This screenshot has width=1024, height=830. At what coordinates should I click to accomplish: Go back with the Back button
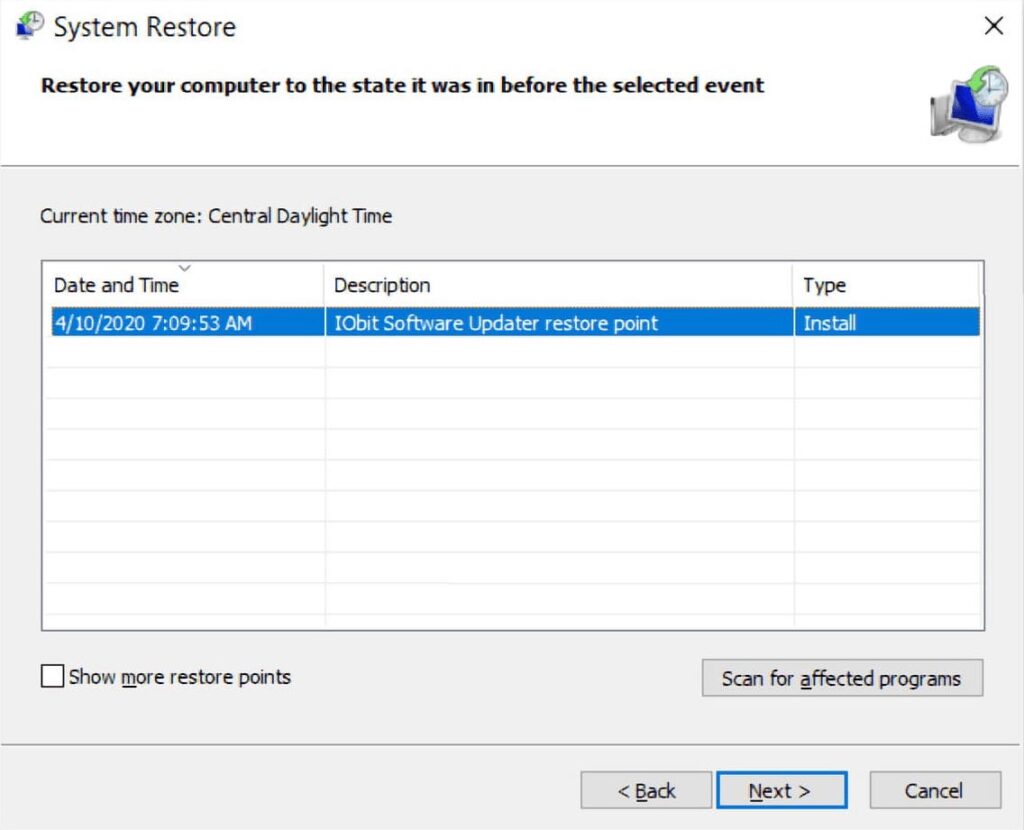[646, 791]
